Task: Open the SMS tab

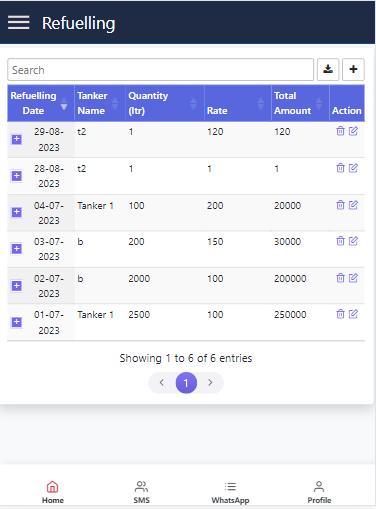Action: 142,492
